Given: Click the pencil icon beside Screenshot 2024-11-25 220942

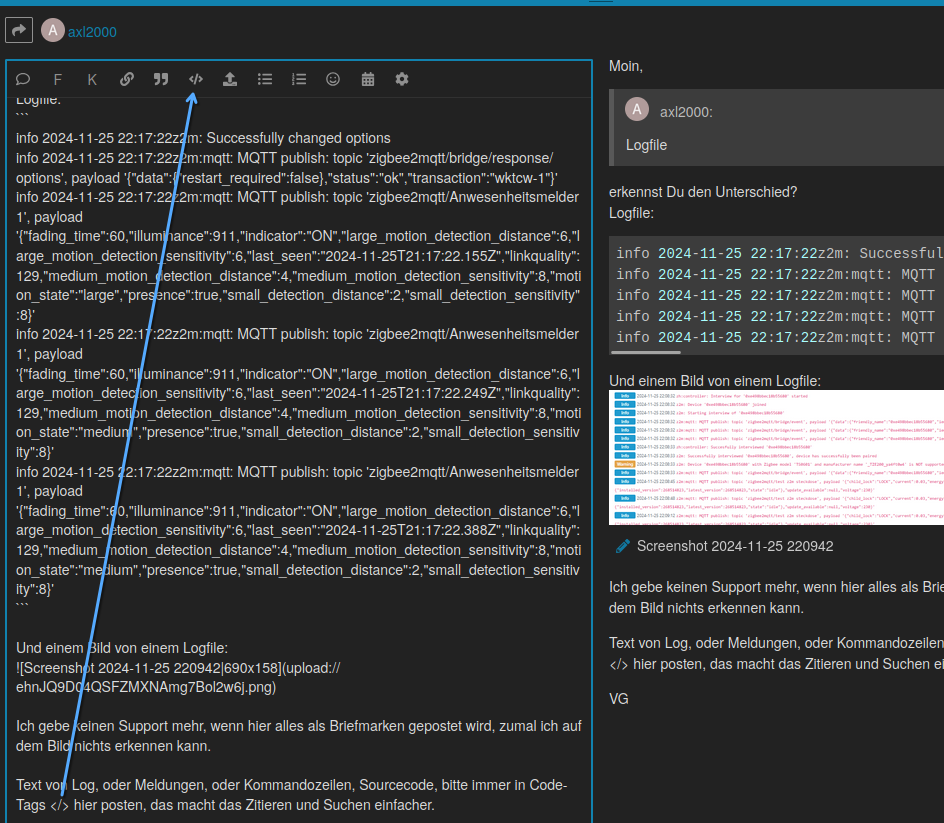Looking at the screenshot, I should [x=623, y=546].
